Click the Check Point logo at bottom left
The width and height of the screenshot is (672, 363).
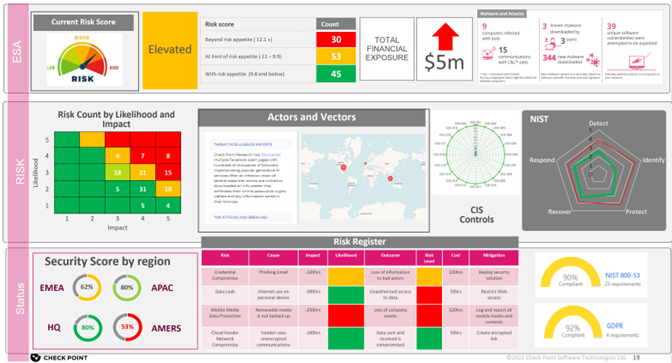[59, 357]
